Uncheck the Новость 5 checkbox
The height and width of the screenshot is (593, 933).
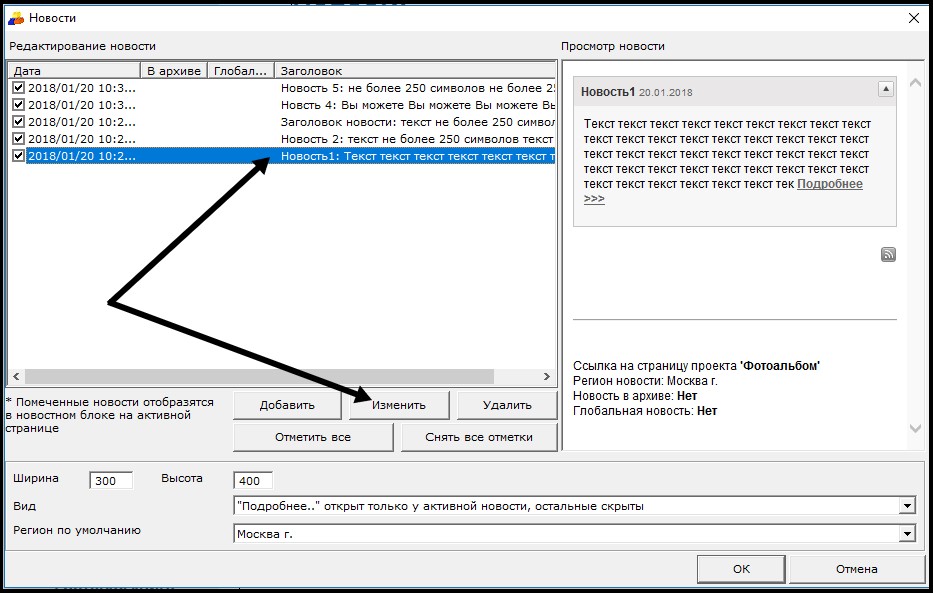[x=19, y=88]
